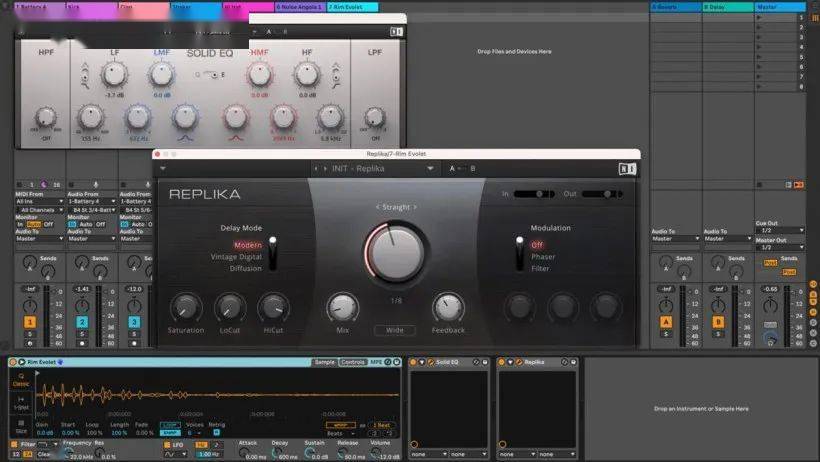Click the Native Instruments logo in Replika
This screenshot has width=820, height=462.
coord(626,169)
